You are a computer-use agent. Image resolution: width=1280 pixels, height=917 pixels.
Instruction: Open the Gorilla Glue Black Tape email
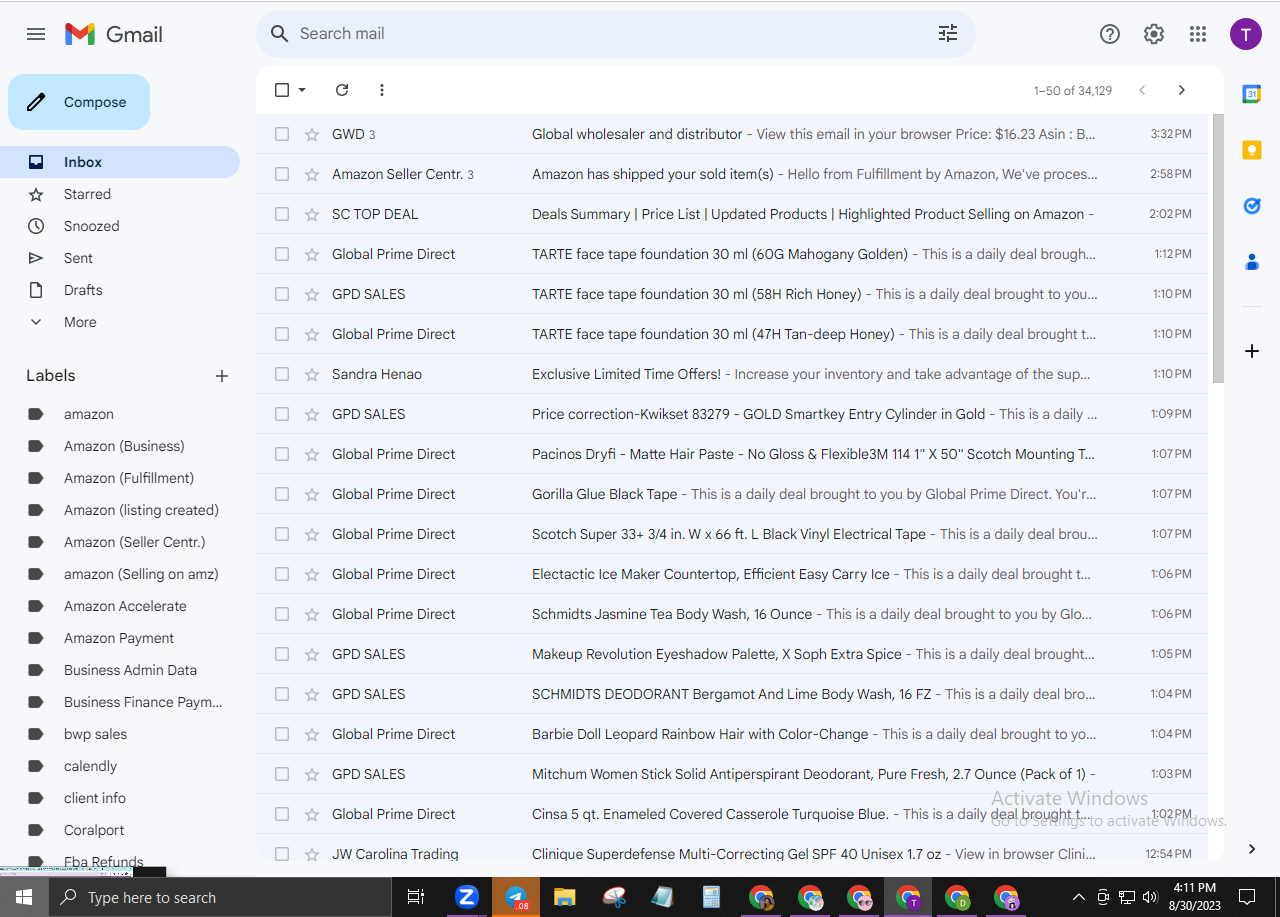coord(732,494)
